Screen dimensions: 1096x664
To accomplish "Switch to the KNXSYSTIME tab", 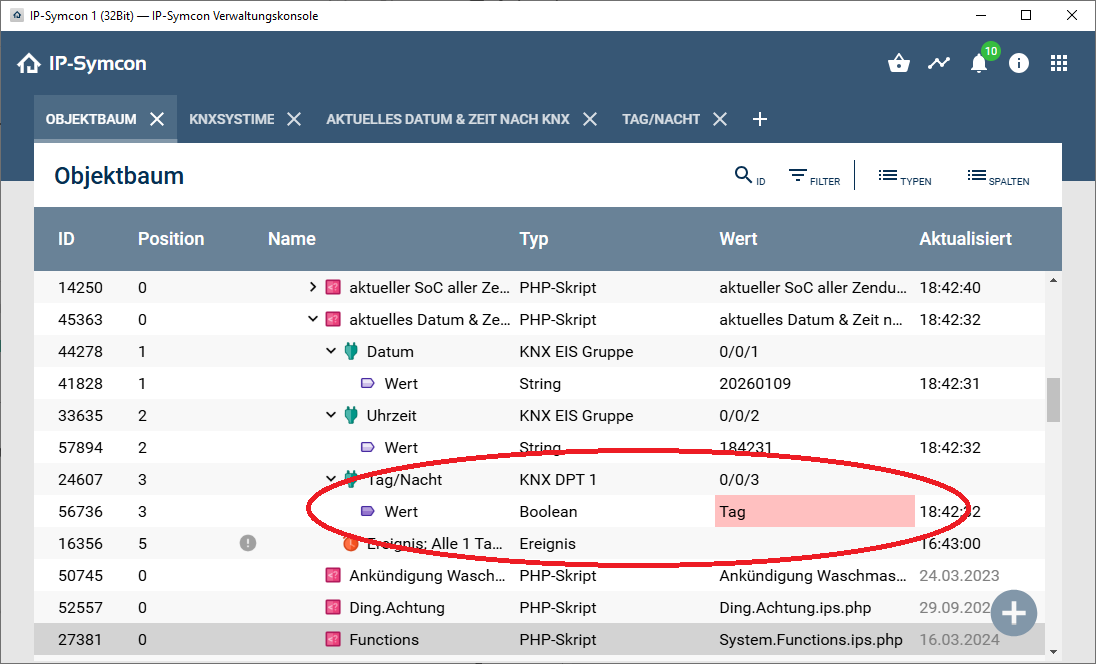I will pyautogui.click(x=231, y=119).
